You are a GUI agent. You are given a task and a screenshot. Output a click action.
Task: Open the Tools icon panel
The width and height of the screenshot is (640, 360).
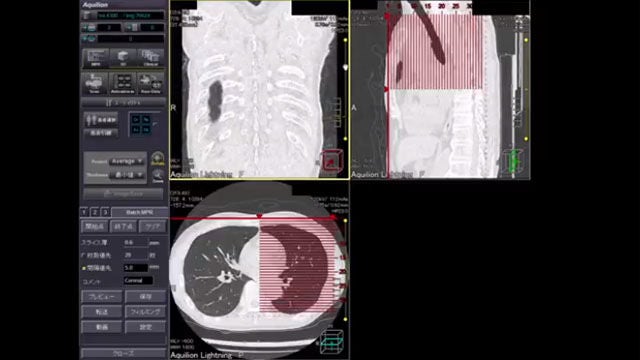click(94, 84)
